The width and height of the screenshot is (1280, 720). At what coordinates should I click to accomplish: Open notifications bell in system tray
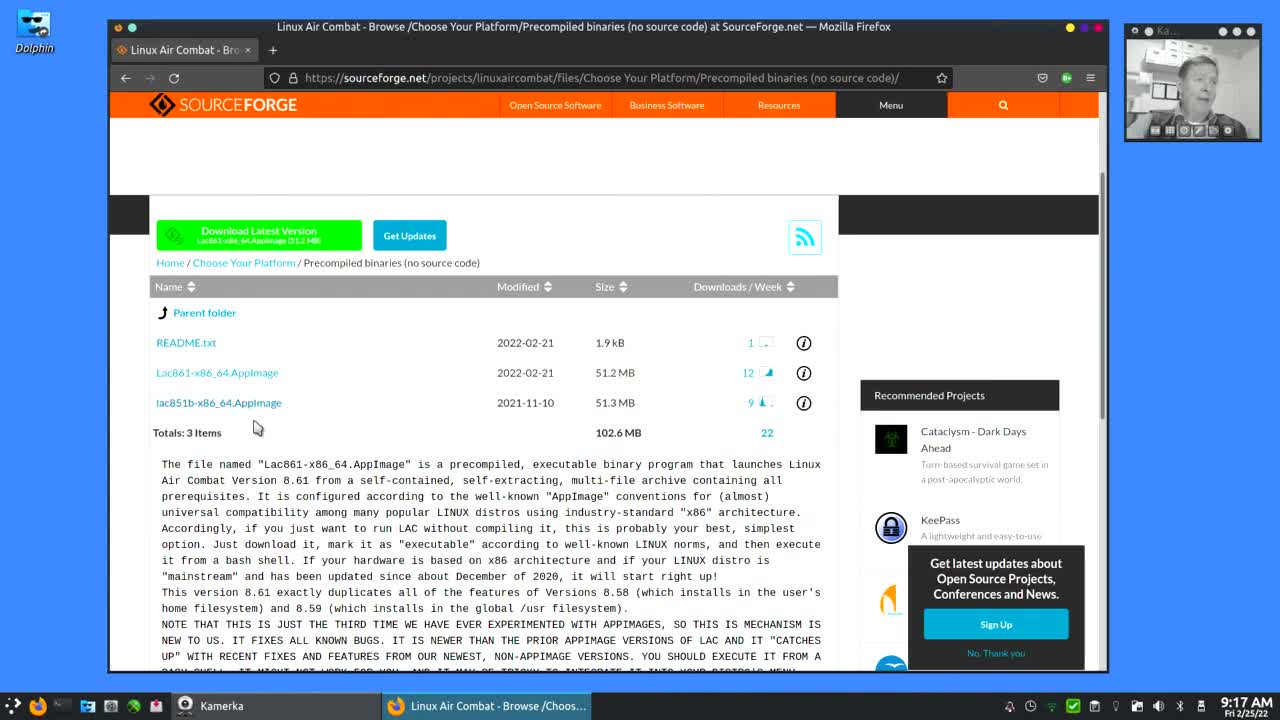(x=1010, y=706)
